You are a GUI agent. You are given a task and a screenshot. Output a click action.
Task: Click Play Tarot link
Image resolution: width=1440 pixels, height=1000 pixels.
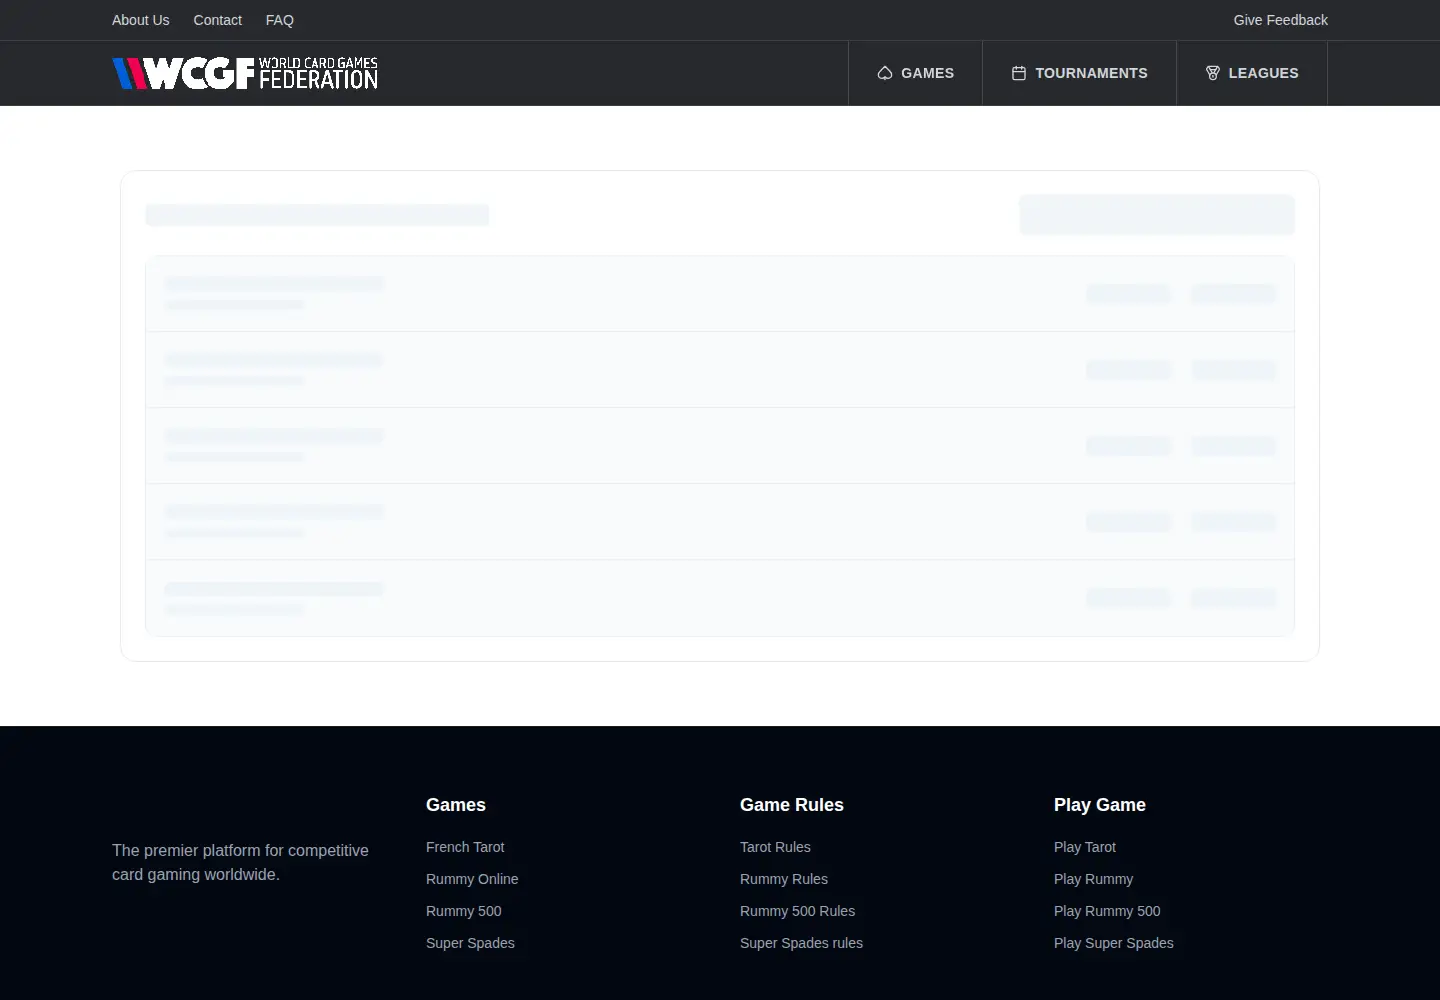1085,847
